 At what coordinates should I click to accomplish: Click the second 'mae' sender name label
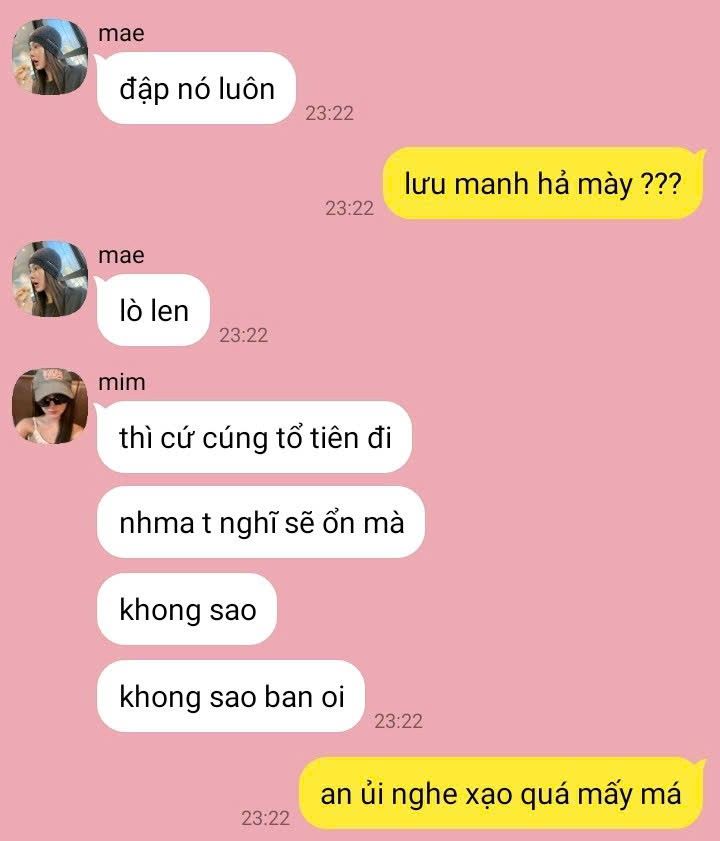click(121, 255)
